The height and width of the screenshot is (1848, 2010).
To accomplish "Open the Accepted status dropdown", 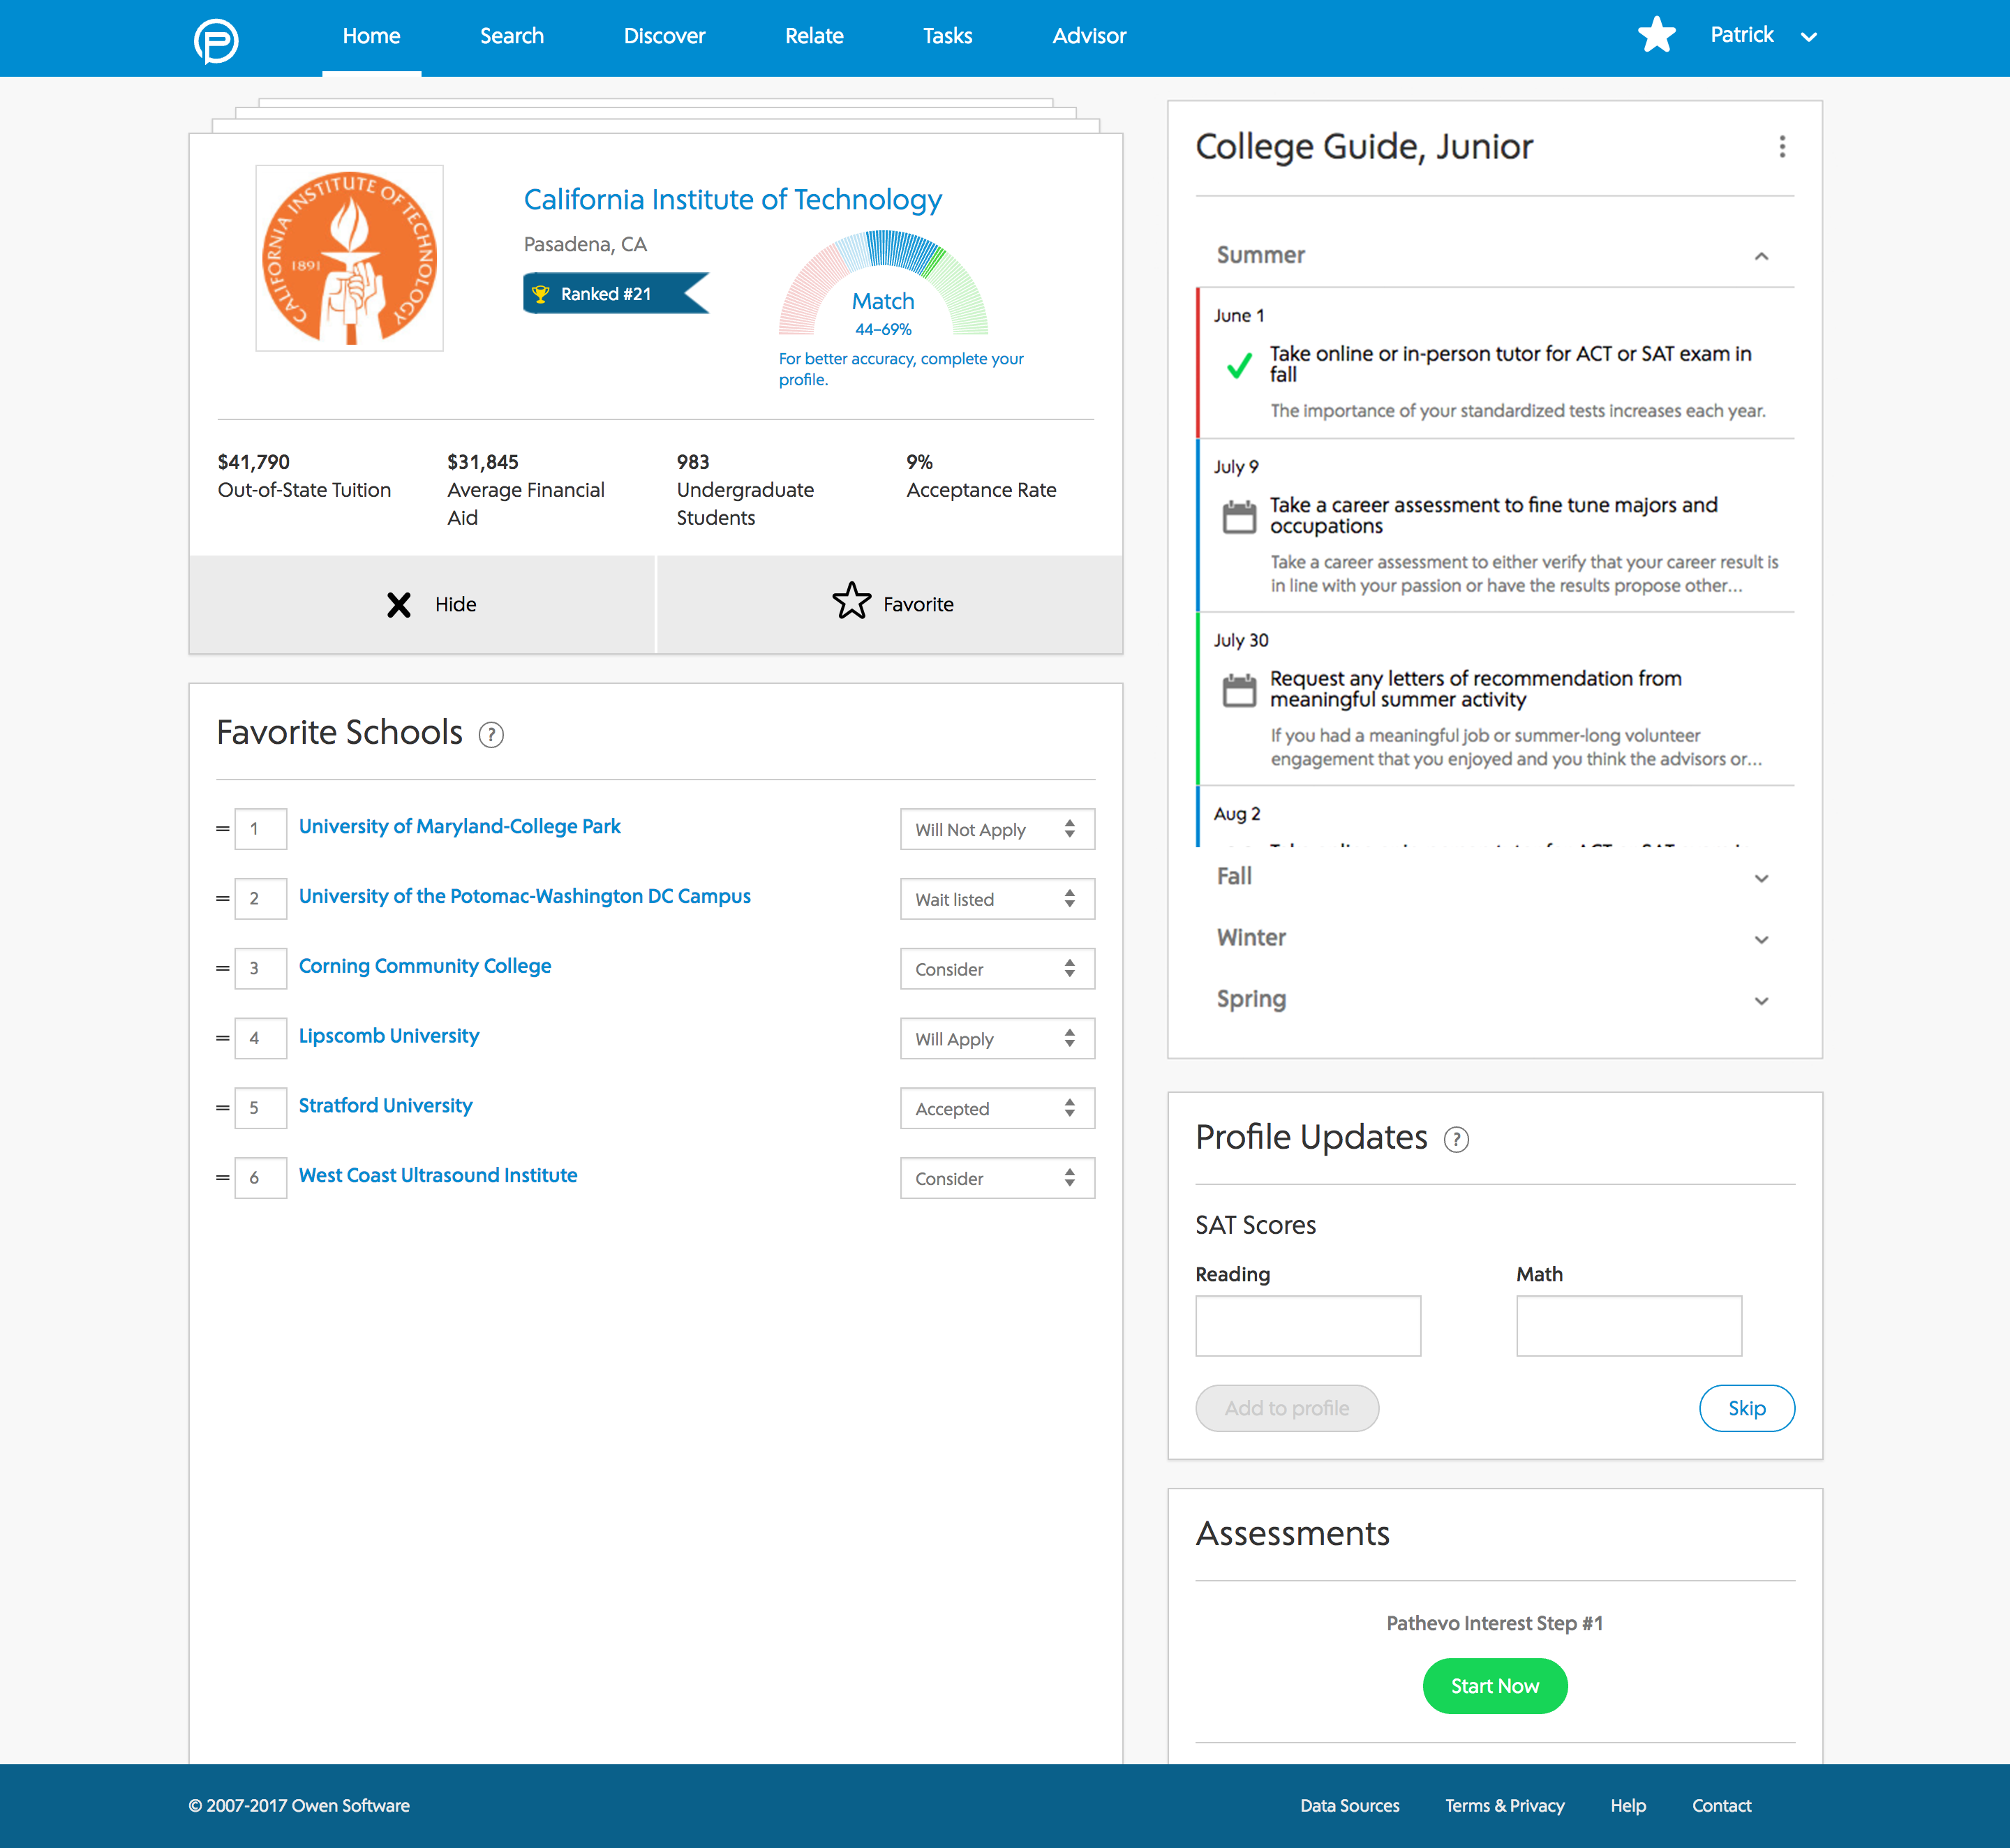I will pyautogui.click(x=997, y=1108).
